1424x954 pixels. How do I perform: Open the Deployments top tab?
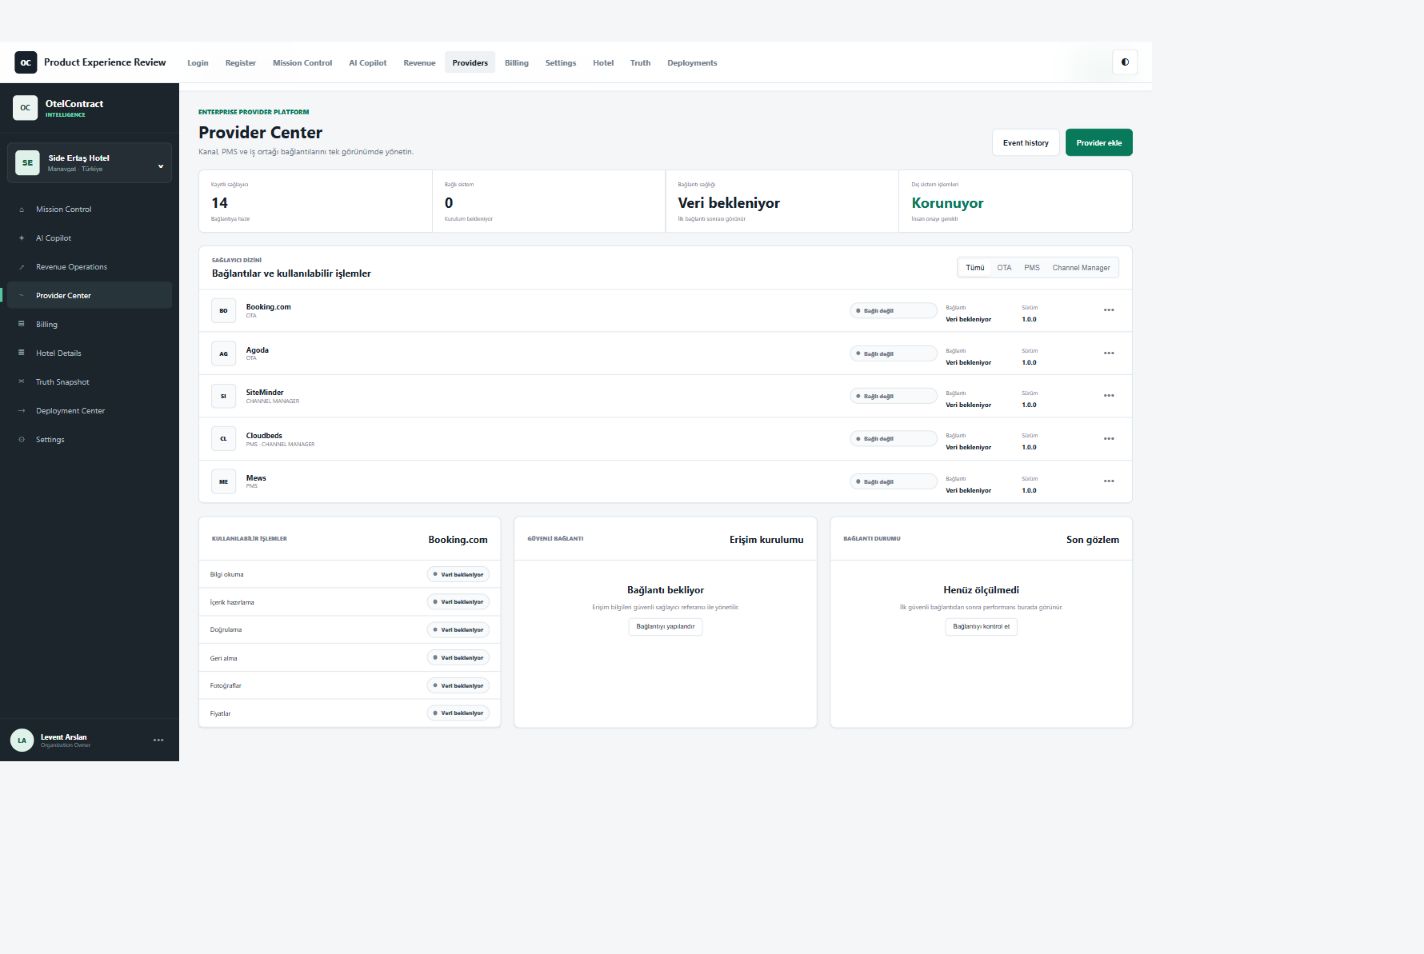pos(692,63)
